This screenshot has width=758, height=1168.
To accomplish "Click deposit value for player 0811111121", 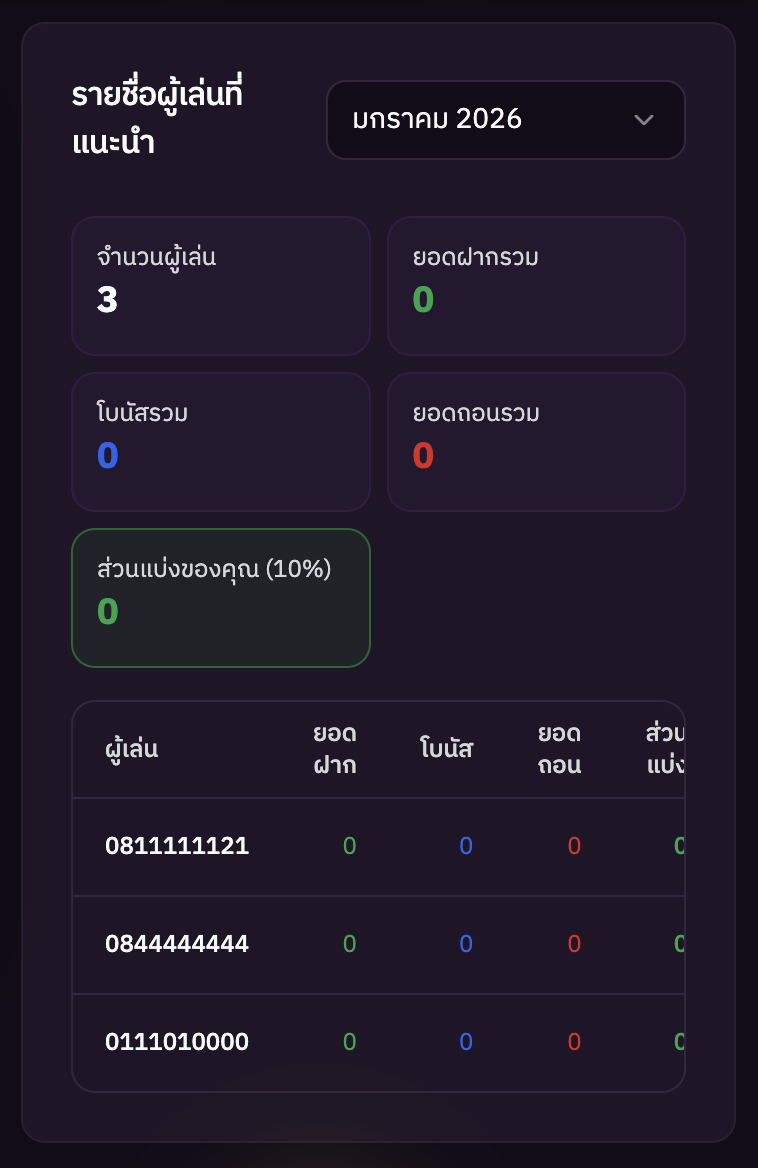I will click(x=349, y=847).
